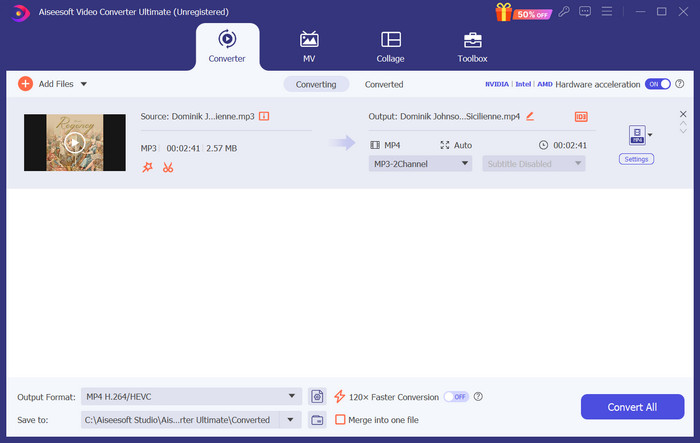The image size is (700, 443).
Task: Click the Auto resolution label
Action: (x=462, y=145)
